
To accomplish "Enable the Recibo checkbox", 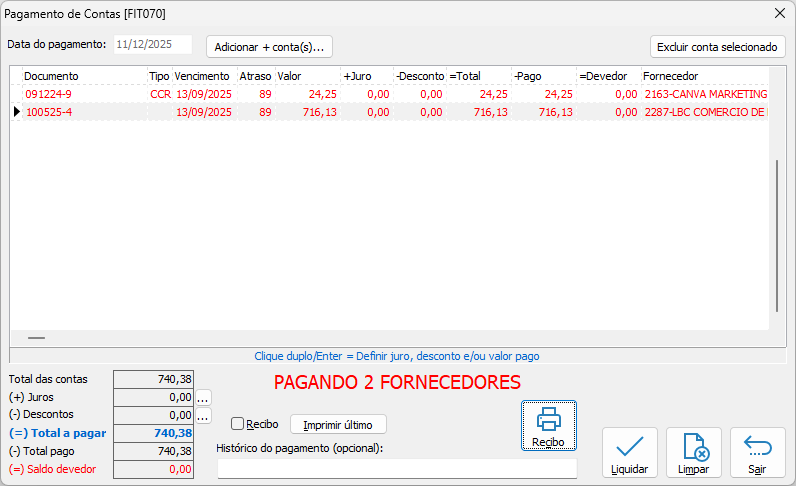I will 238,424.
